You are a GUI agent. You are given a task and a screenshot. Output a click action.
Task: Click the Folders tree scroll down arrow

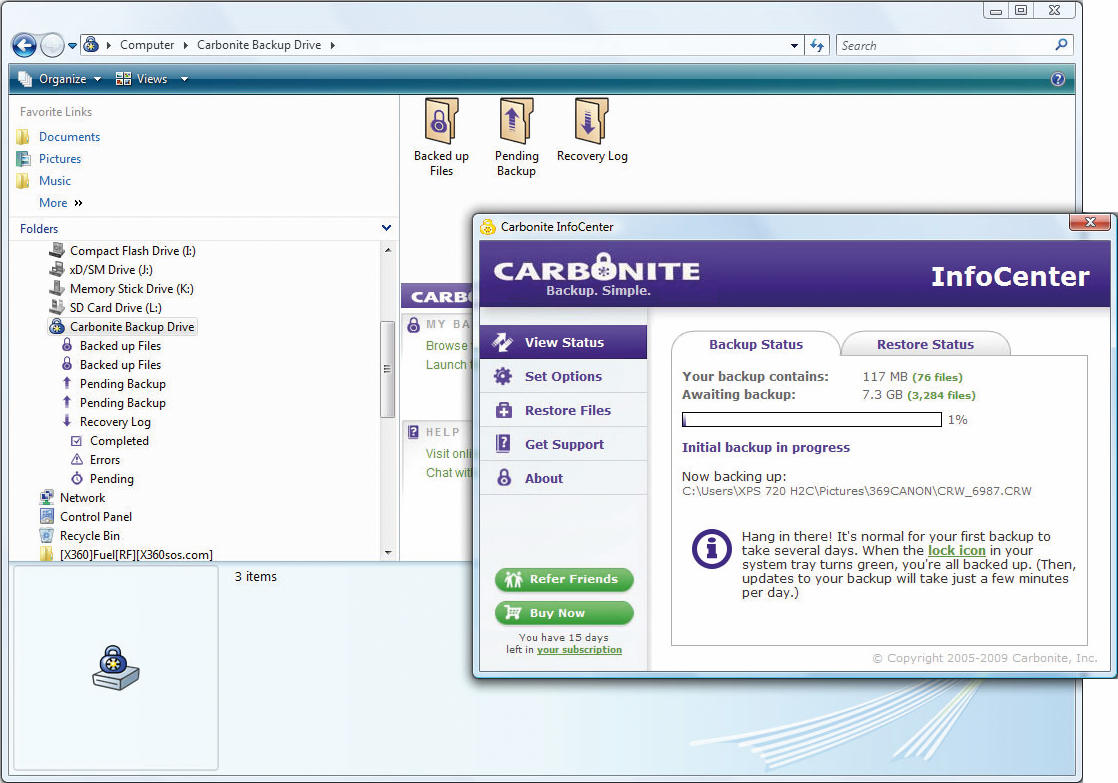[388, 553]
